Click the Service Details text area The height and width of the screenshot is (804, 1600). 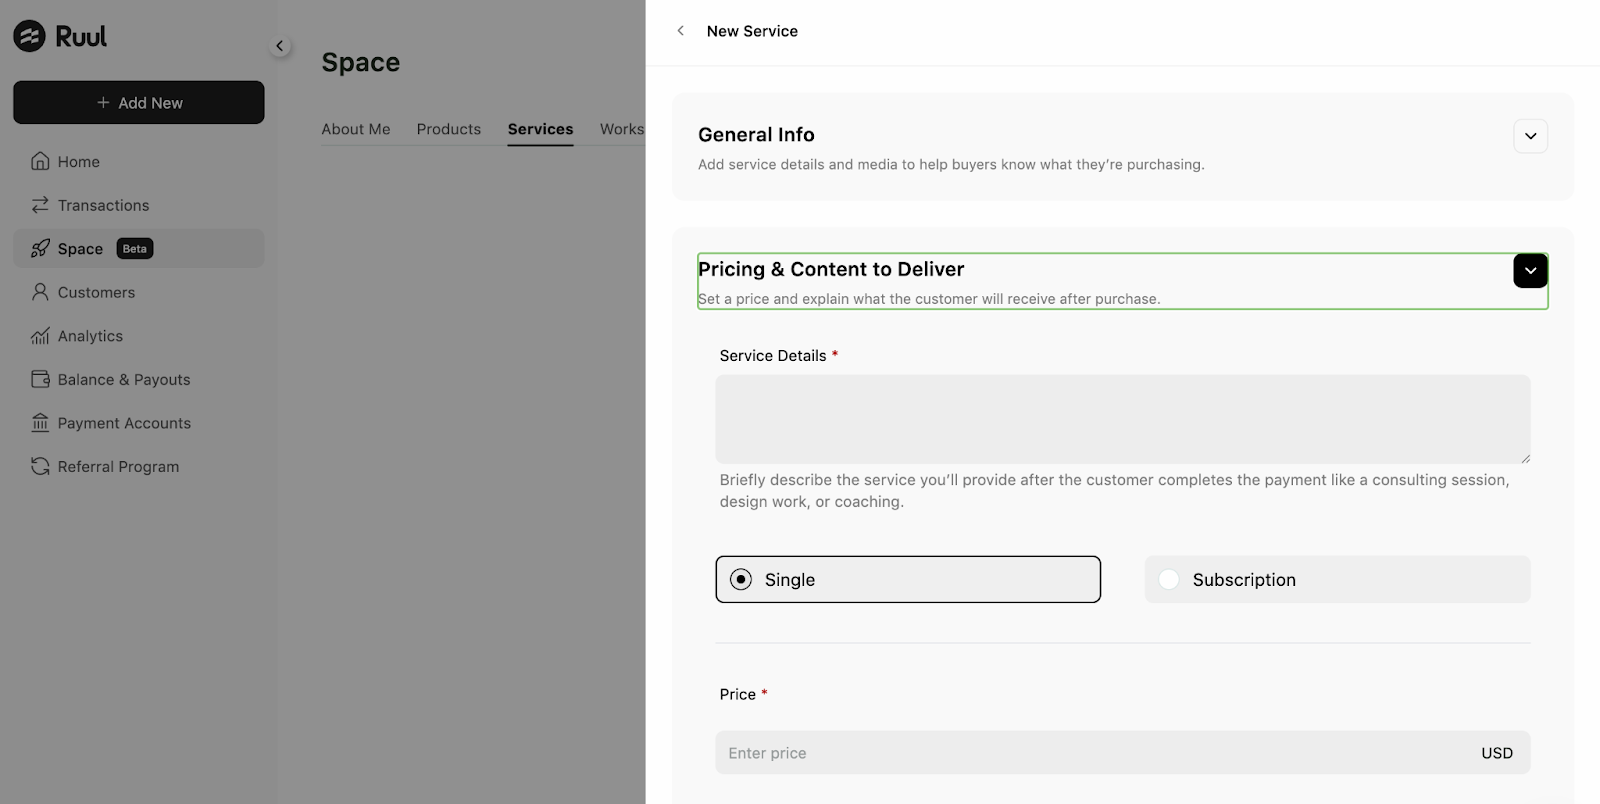click(1122, 419)
